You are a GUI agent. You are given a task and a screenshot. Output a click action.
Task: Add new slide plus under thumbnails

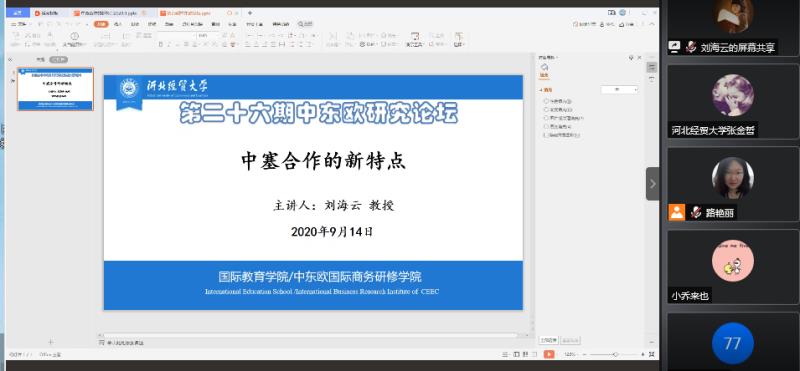coord(50,342)
